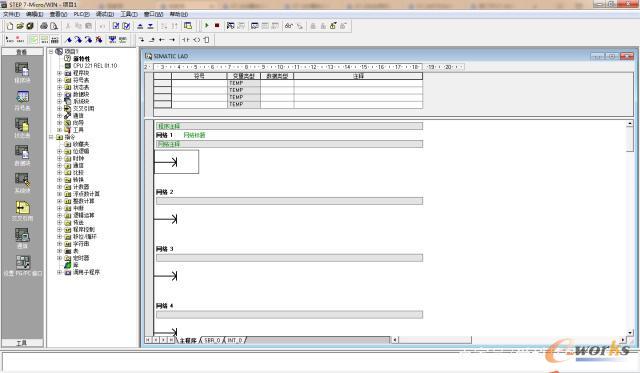Click the Upload triangle toolbar icon
Viewport: 640px width, 373px height.
pos(140,26)
